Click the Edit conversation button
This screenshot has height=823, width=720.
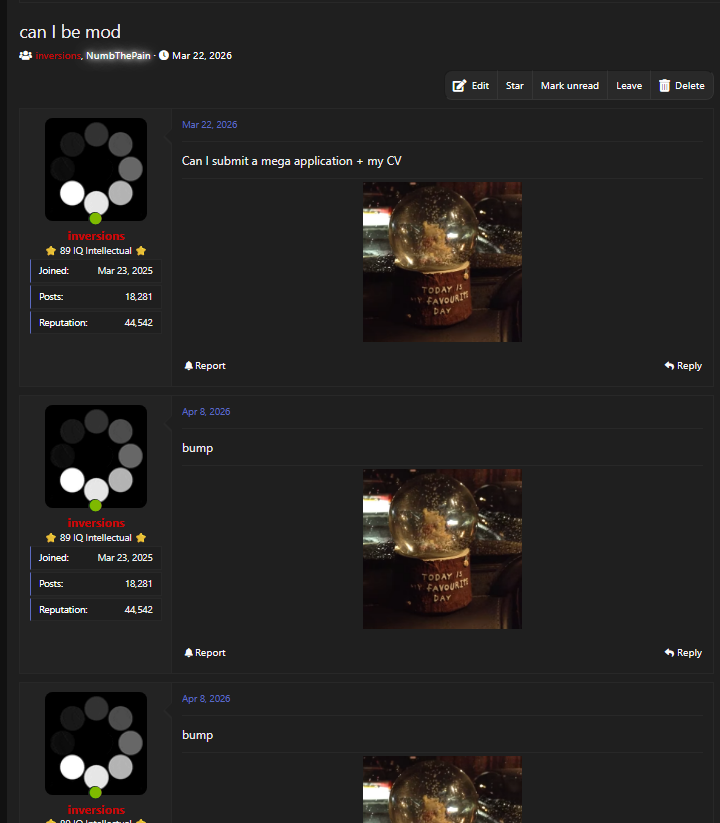pyautogui.click(x=471, y=86)
